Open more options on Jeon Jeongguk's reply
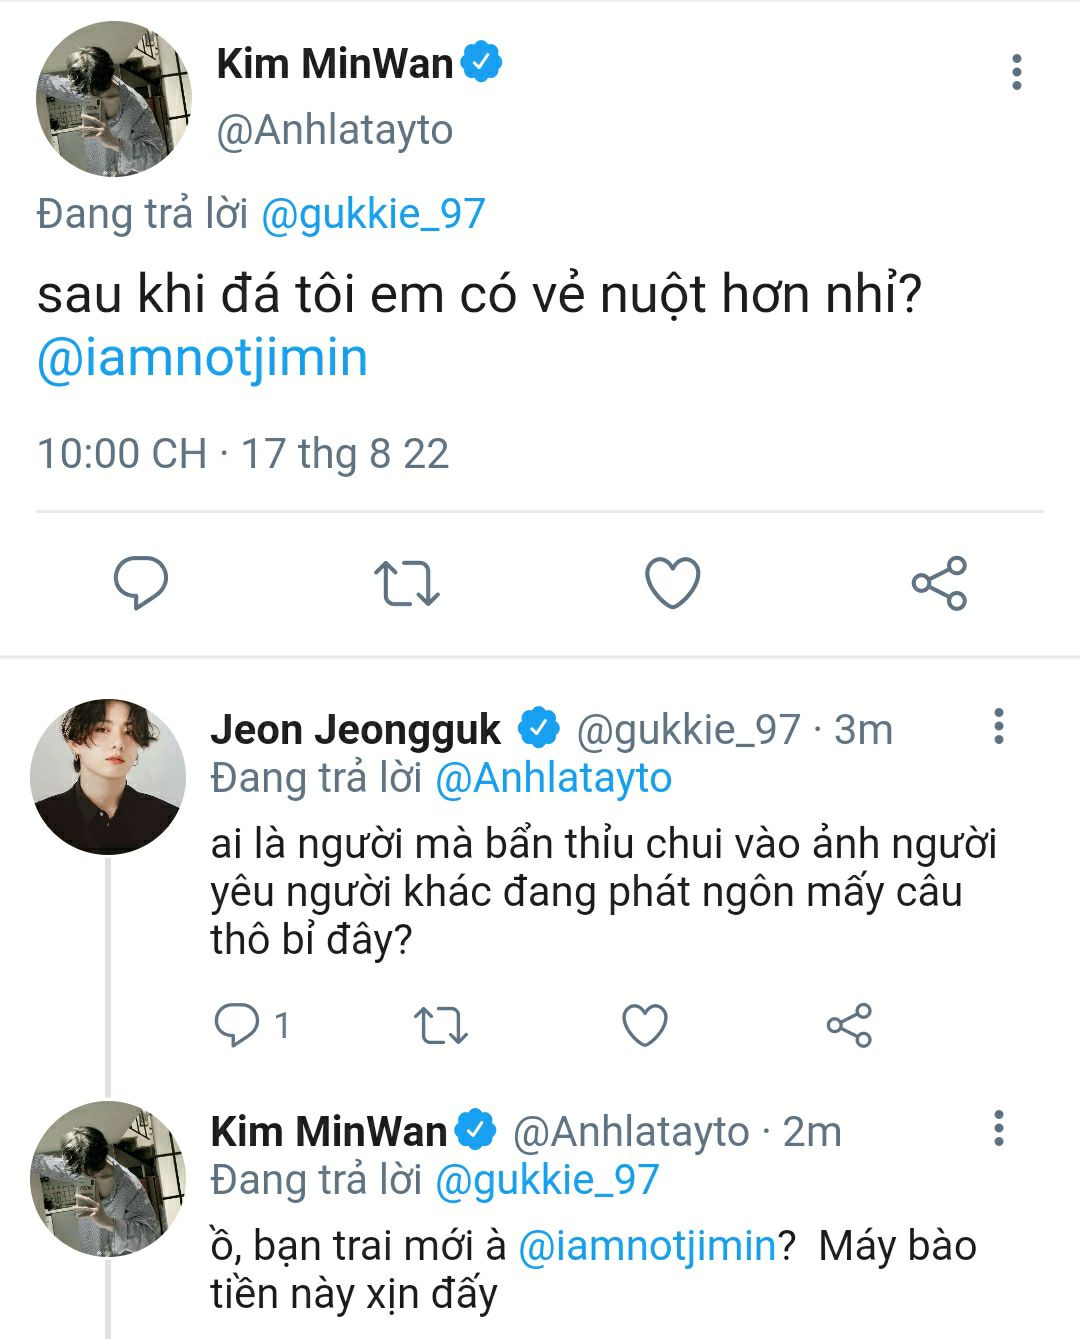Image resolution: width=1080 pixels, height=1339 pixels. click(997, 727)
